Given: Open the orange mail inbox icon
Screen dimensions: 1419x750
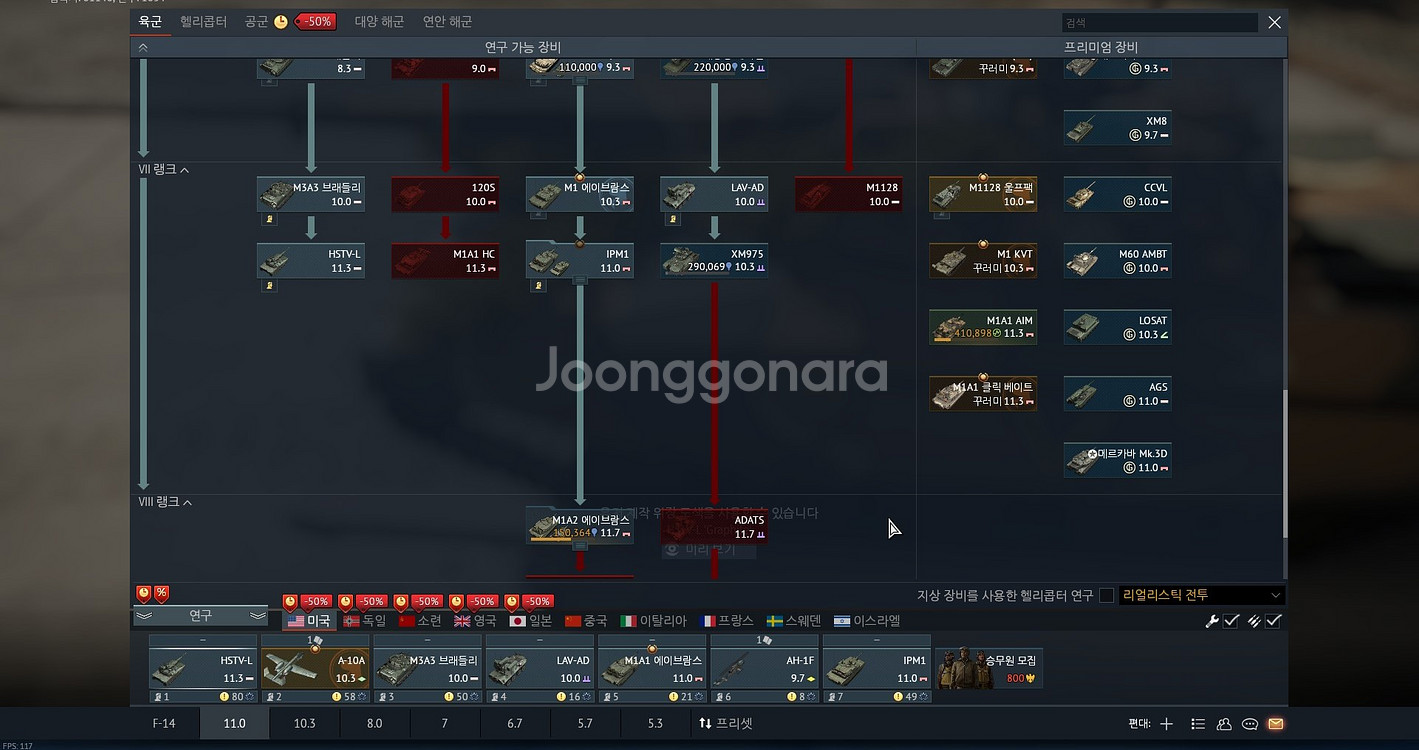Looking at the screenshot, I should coord(1276,724).
